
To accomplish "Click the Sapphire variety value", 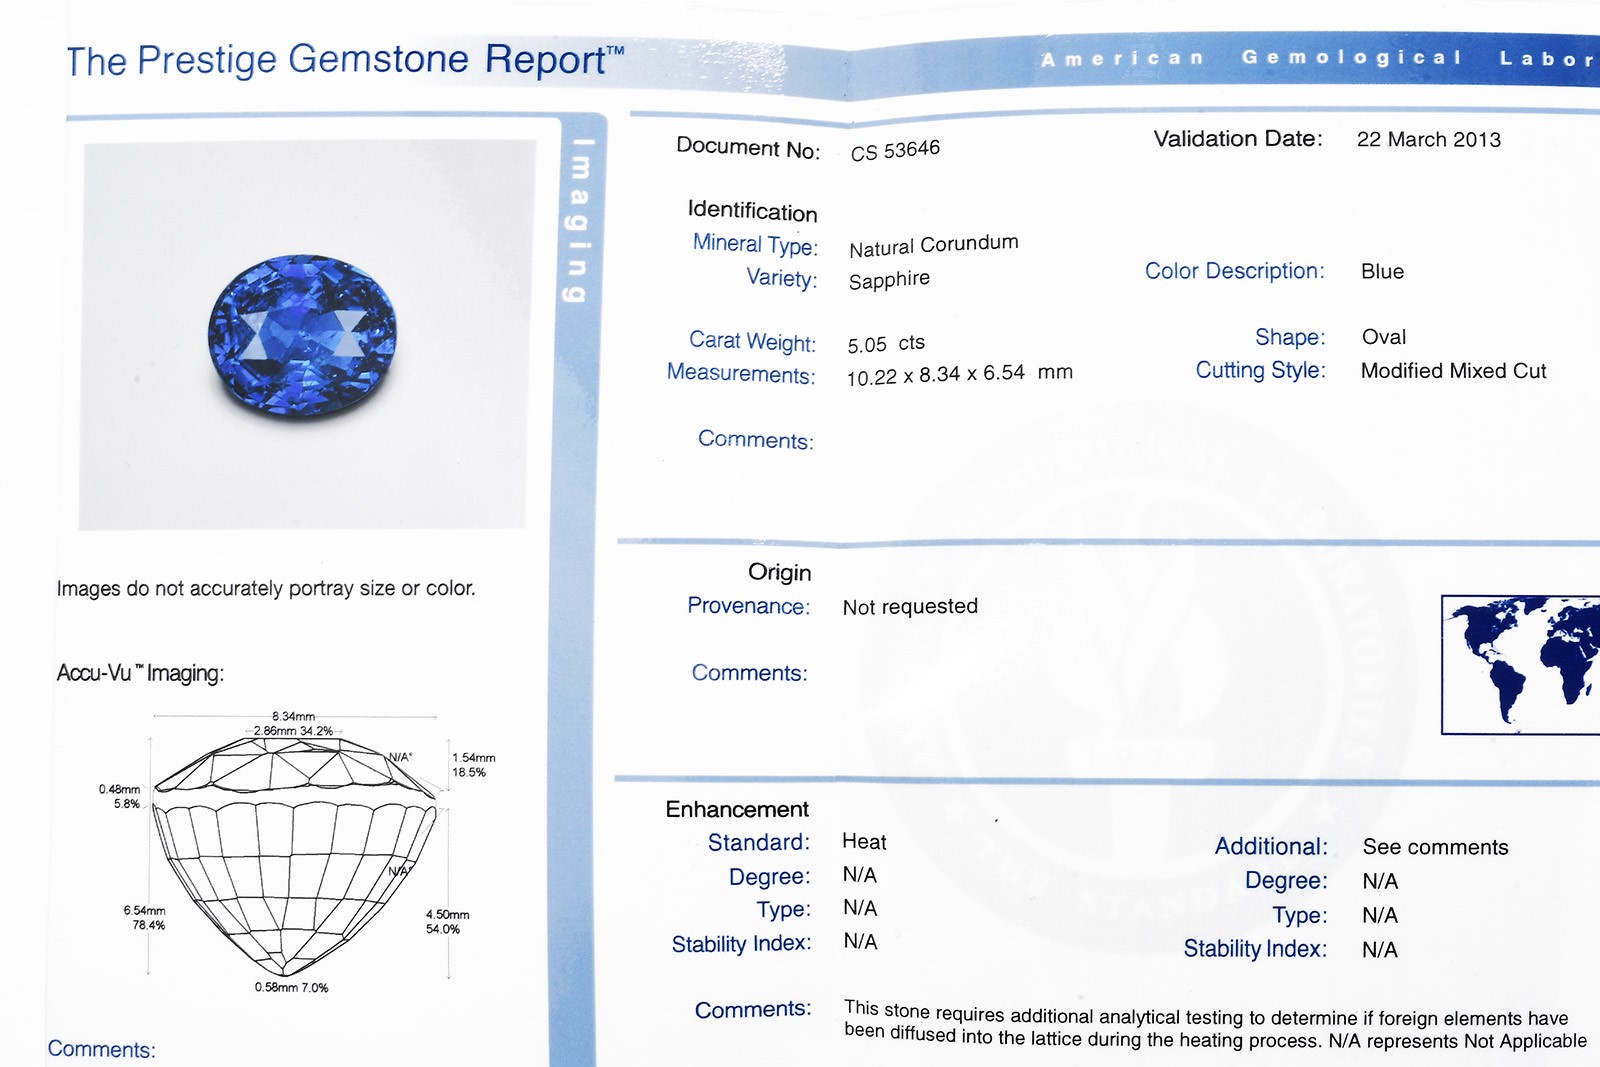I will coord(889,280).
